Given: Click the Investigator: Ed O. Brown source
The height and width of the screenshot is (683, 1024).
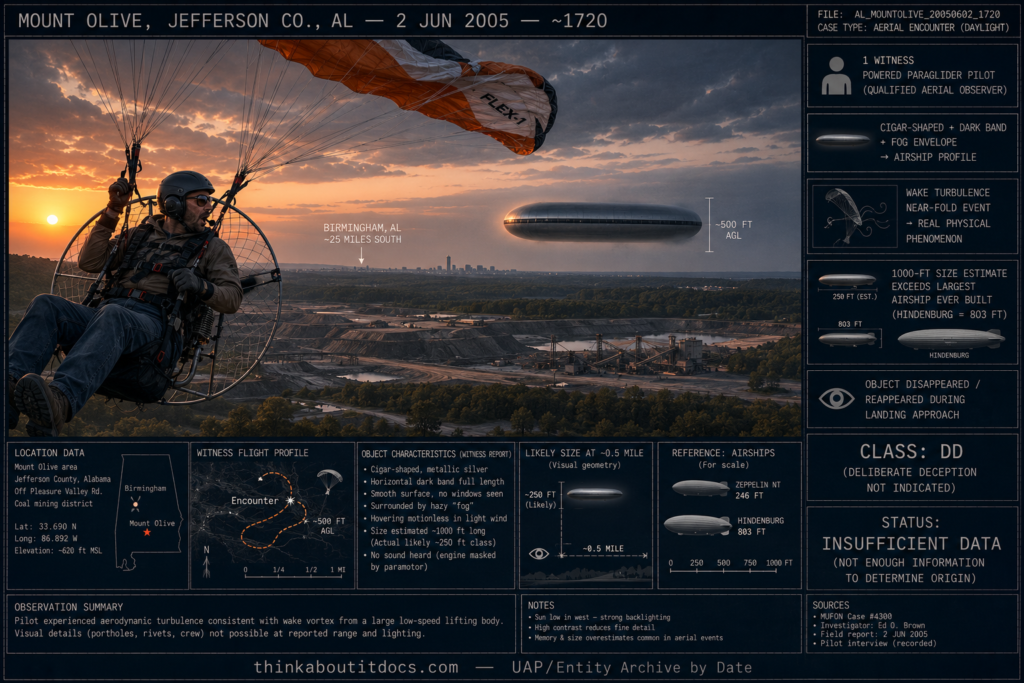Looking at the screenshot, I should (x=869, y=625).
